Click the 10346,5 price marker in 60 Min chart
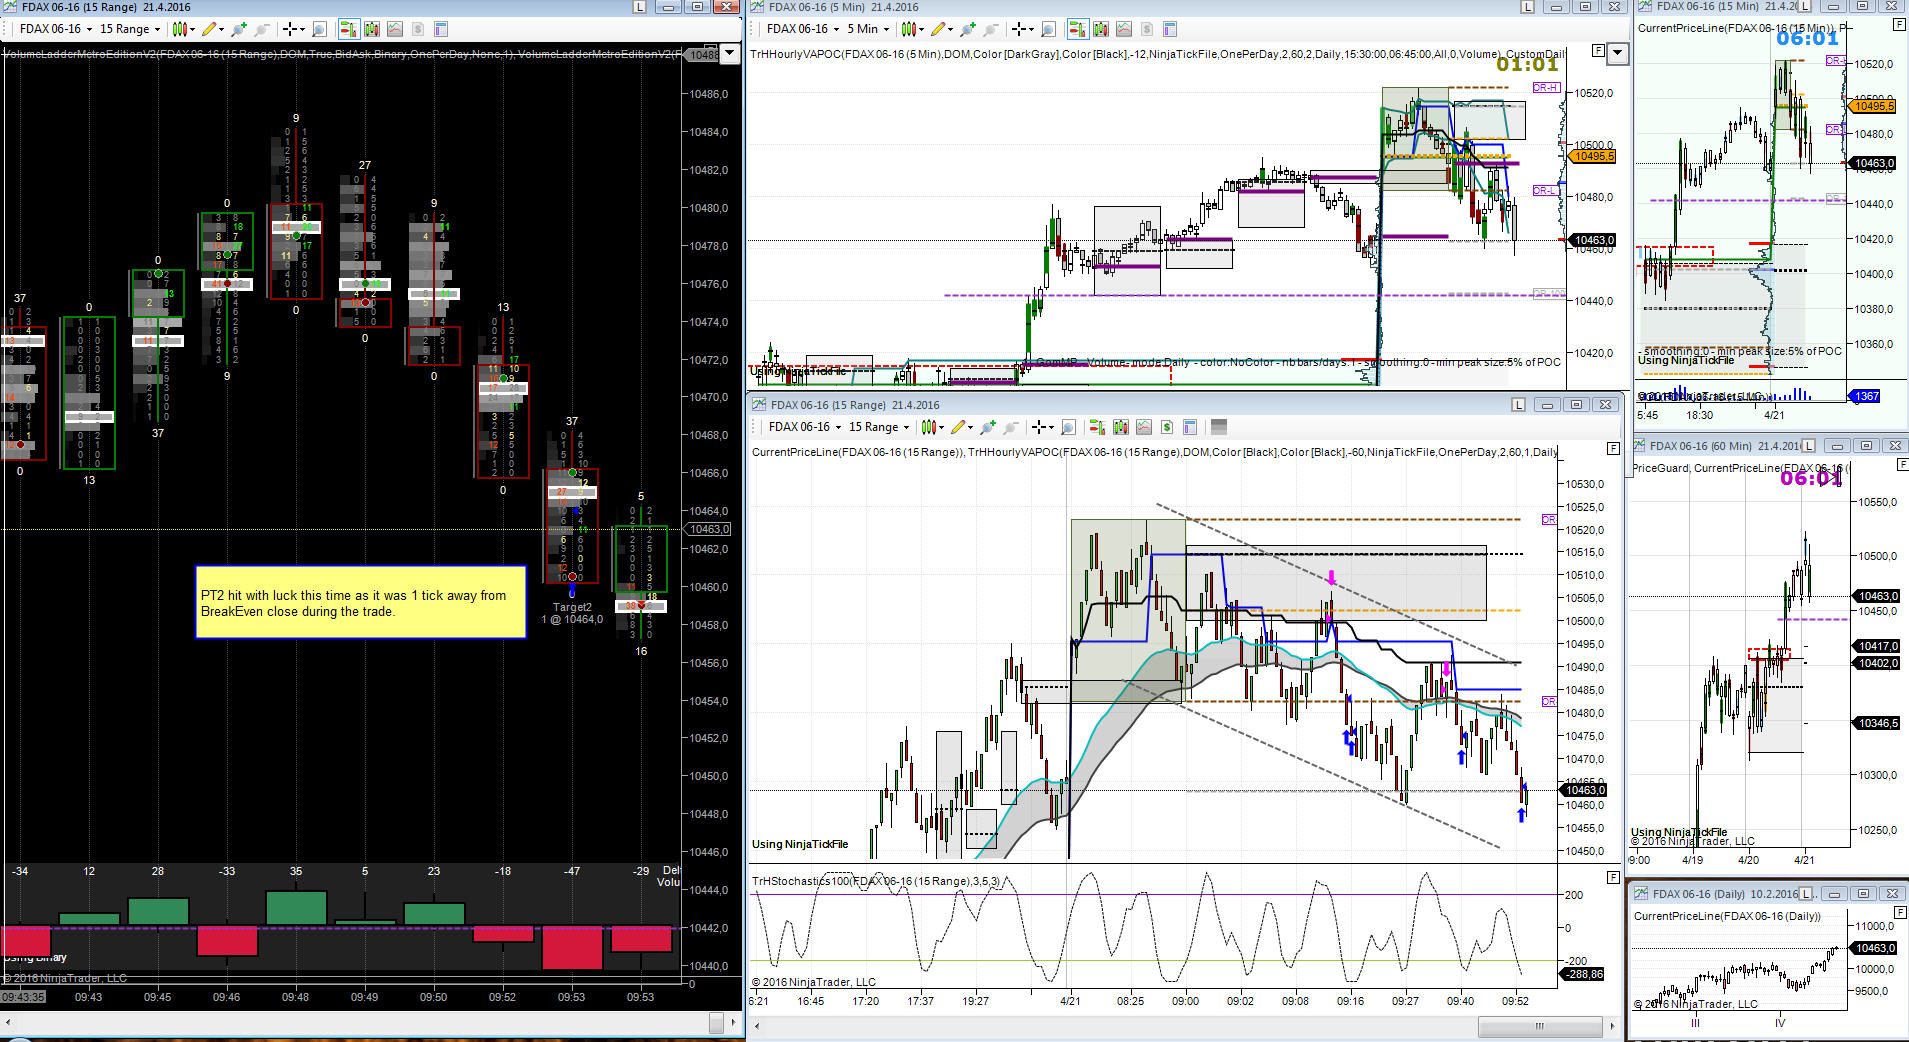1909x1042 pixels. click(1878, 723)
